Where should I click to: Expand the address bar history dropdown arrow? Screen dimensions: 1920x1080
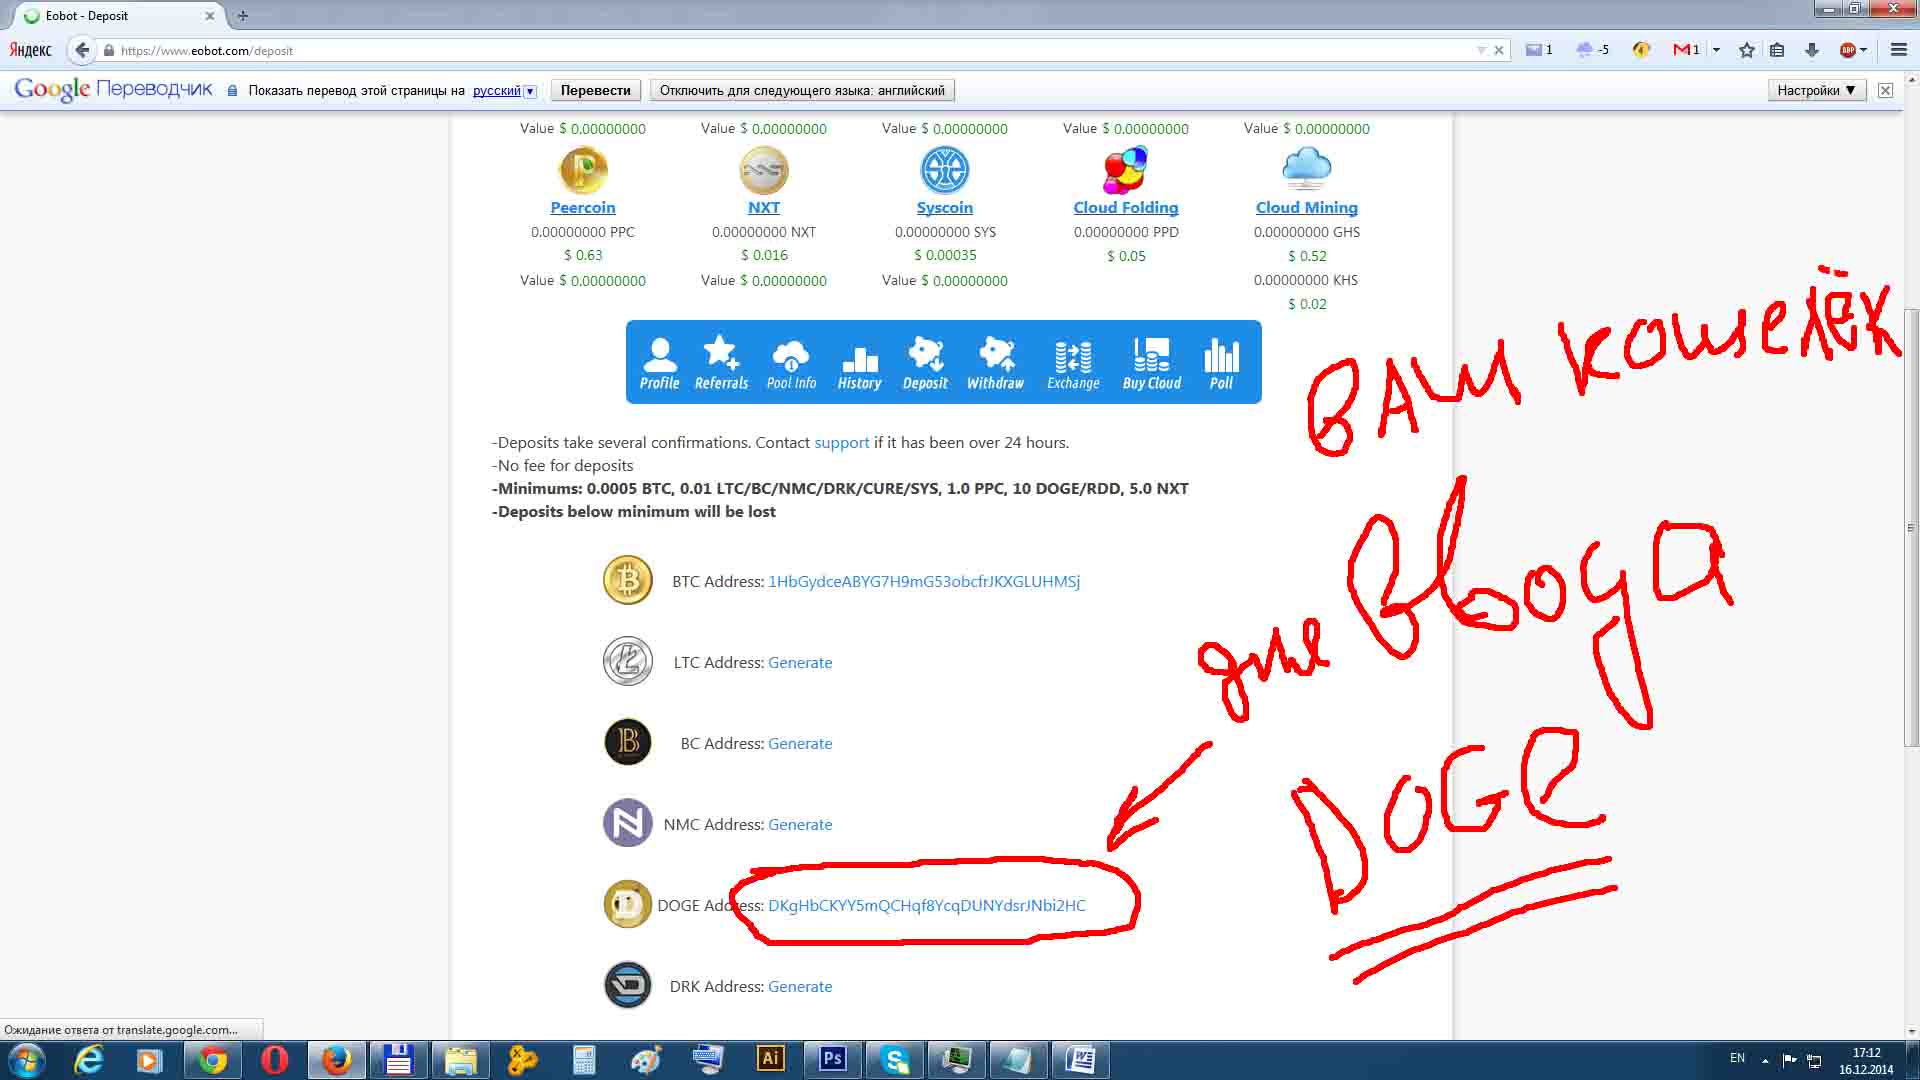1481,50
